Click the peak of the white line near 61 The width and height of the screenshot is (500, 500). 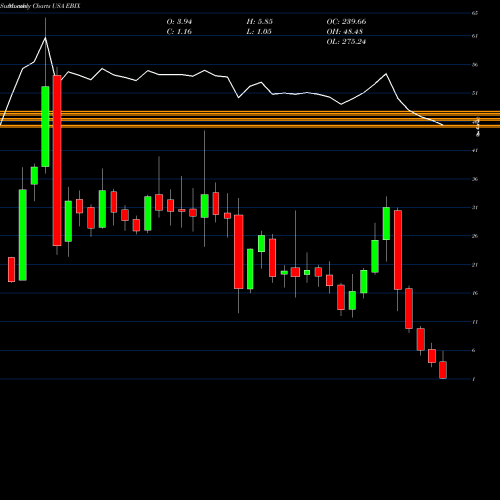pyautogui.click(x=45, y=38)
